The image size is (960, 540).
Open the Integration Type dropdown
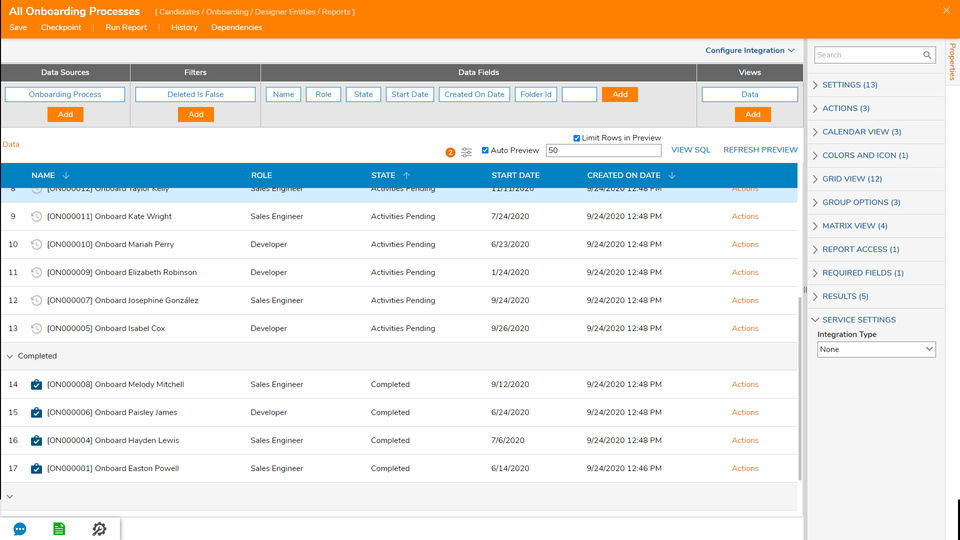[876, 349]
